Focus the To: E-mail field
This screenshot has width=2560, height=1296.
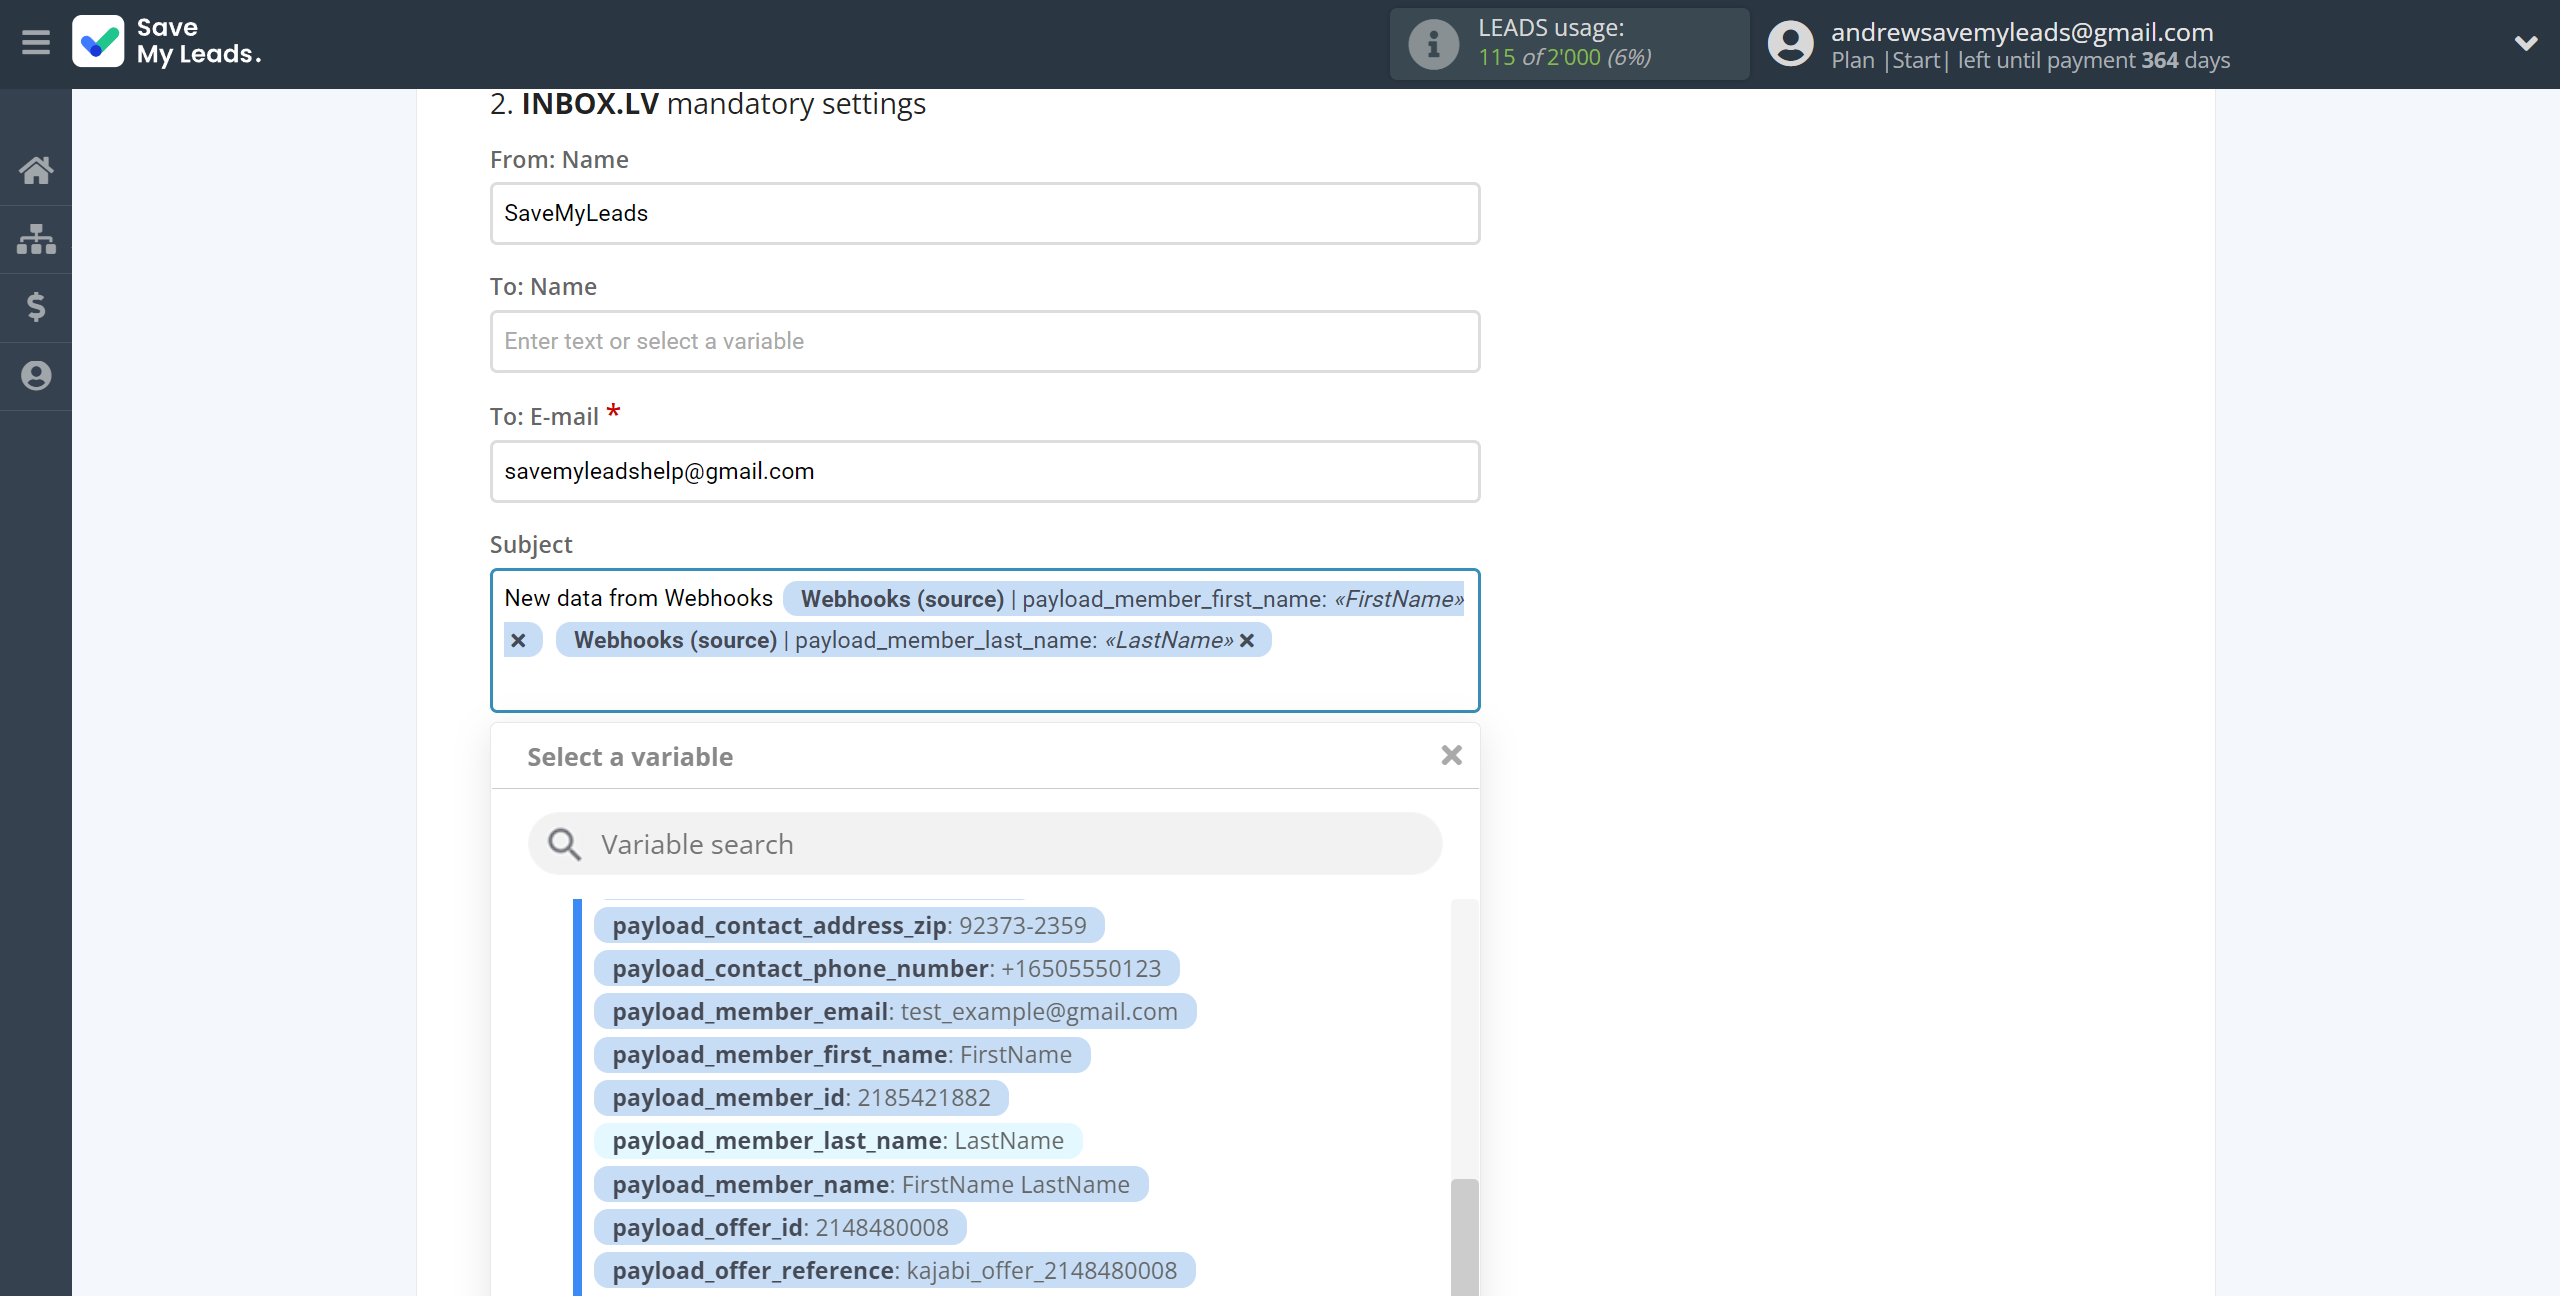[x=984, y=471]
